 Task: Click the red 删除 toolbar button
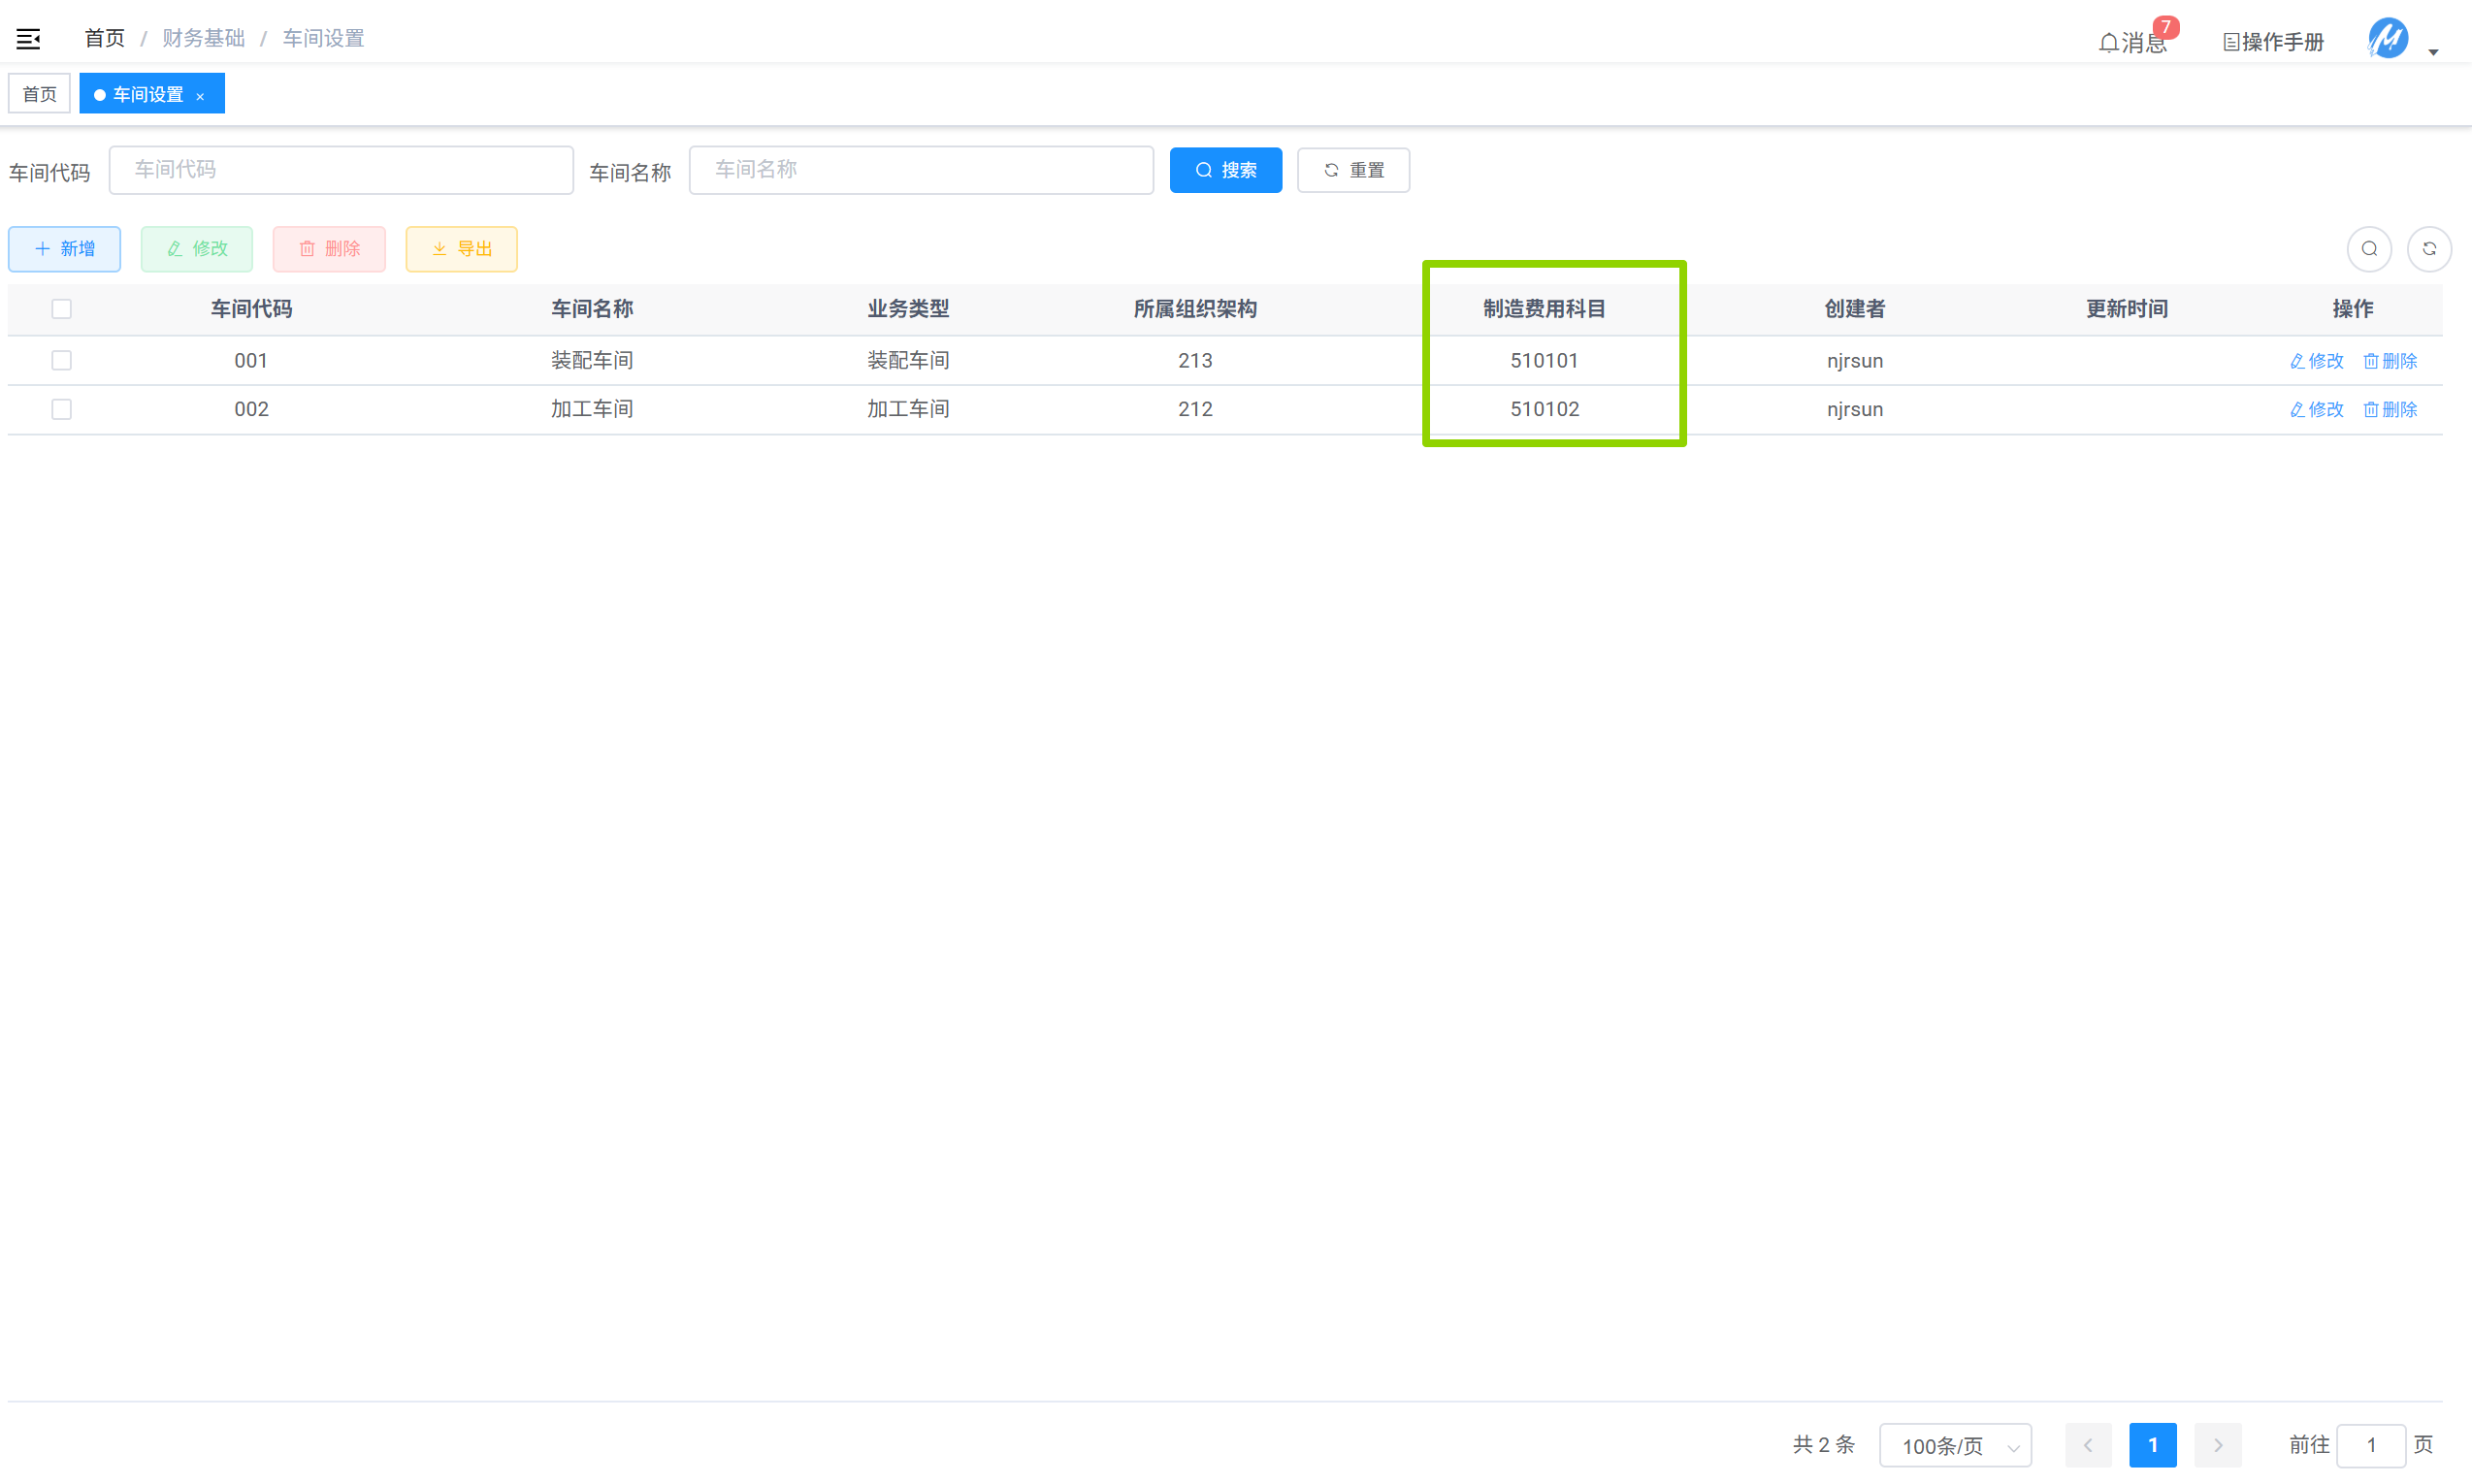pos(329,249)
